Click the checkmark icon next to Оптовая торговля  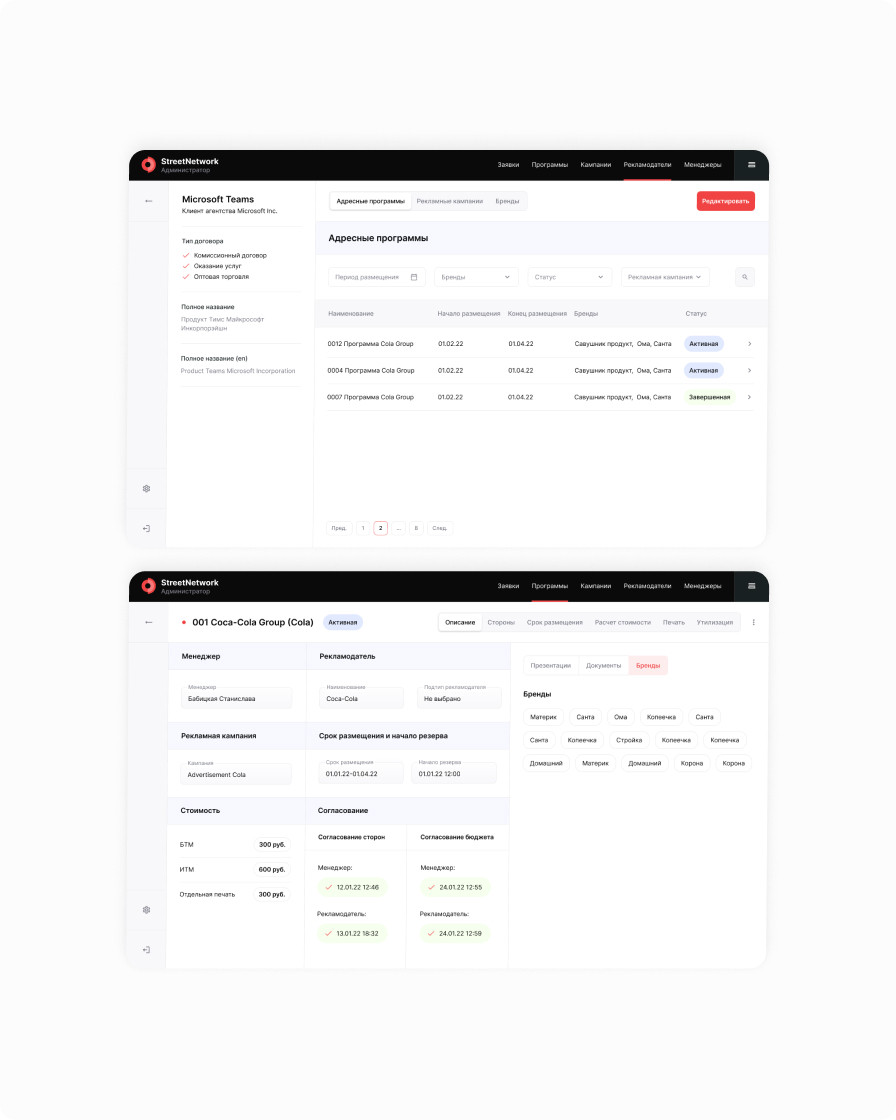click(x=186, y=277)
